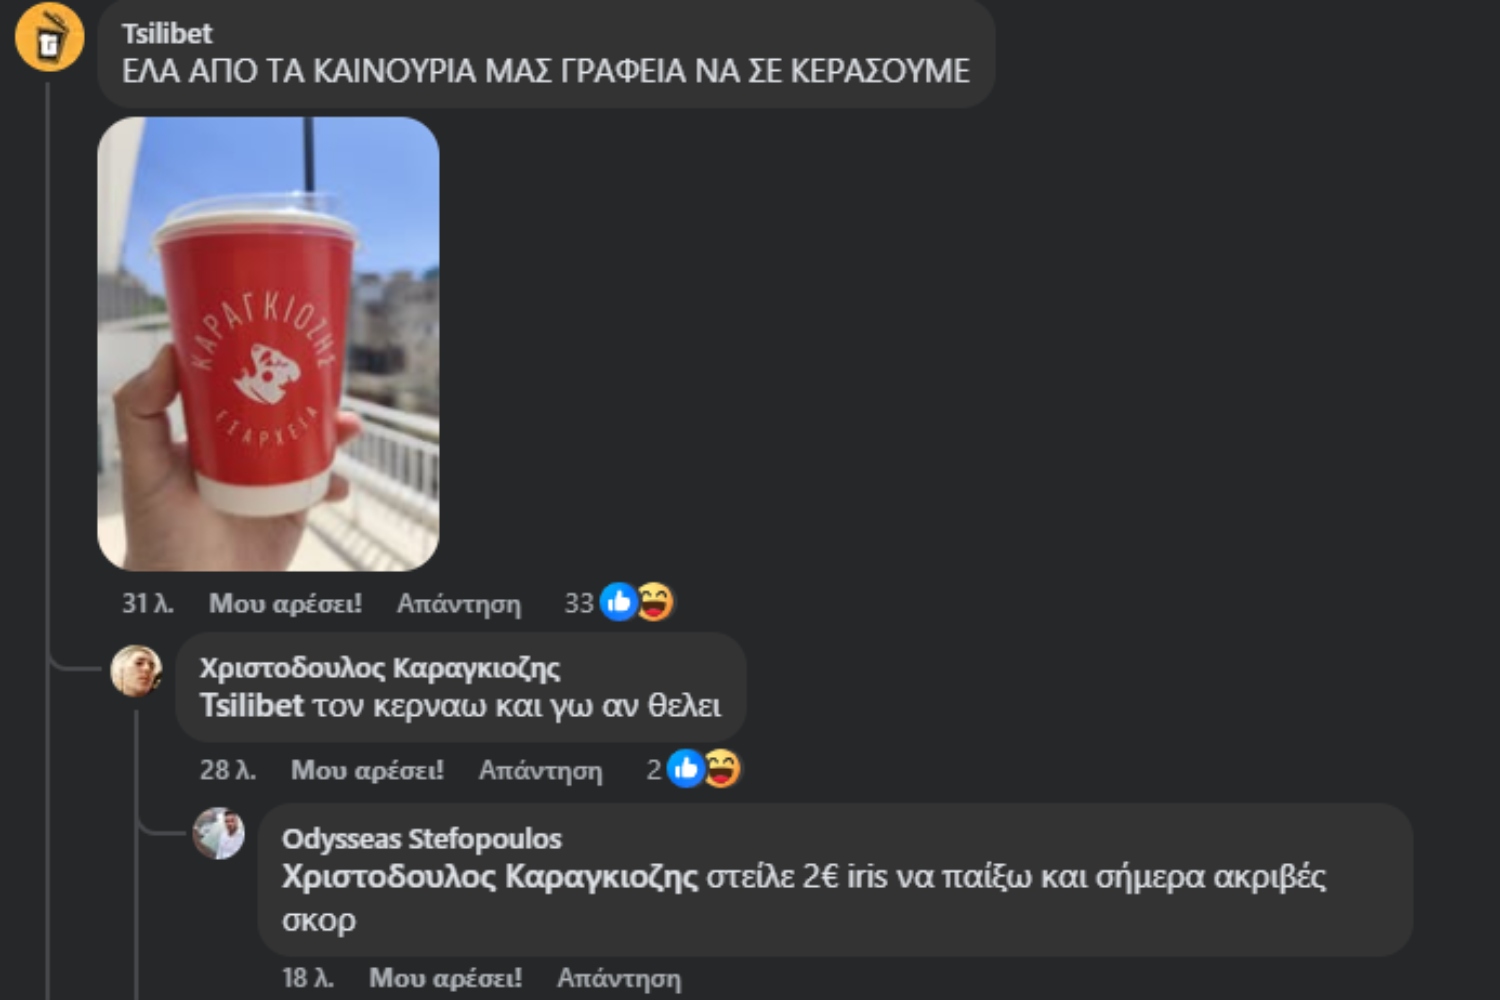Open thumbs-up reaction on Χριστοδουλος reply
1500x1000 pixels.
tap(685, 769)
